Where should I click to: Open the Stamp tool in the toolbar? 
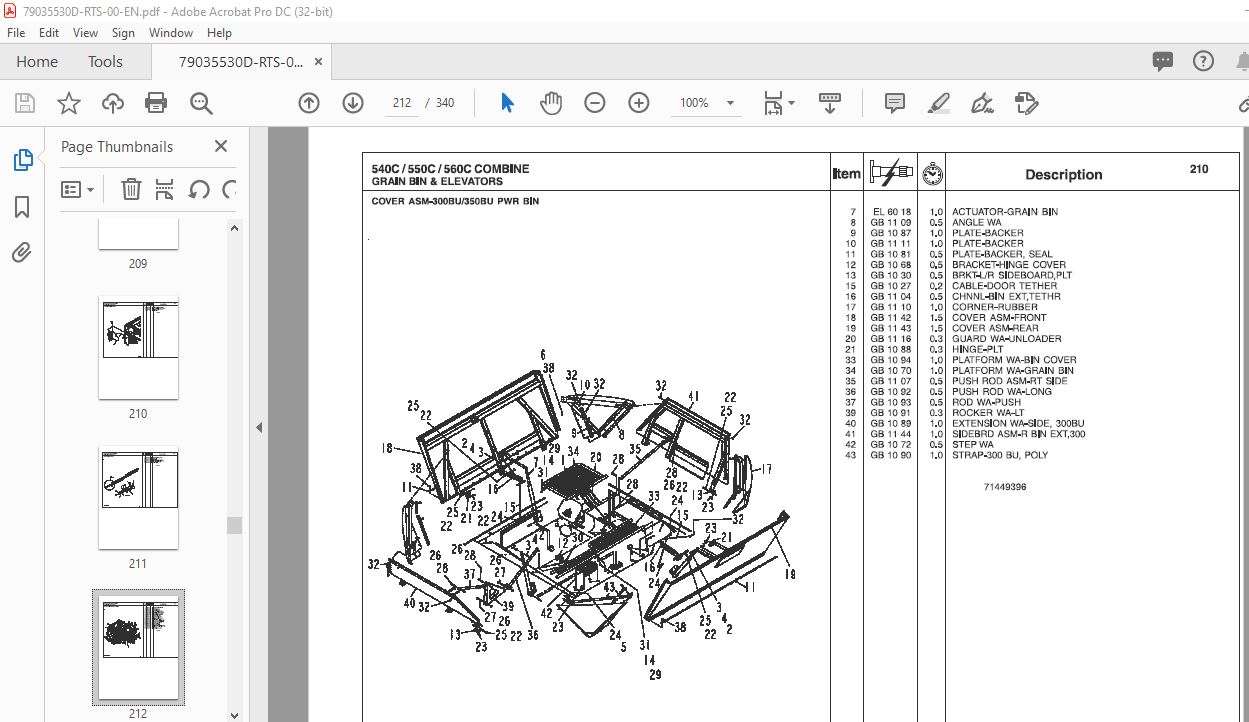1026,103
